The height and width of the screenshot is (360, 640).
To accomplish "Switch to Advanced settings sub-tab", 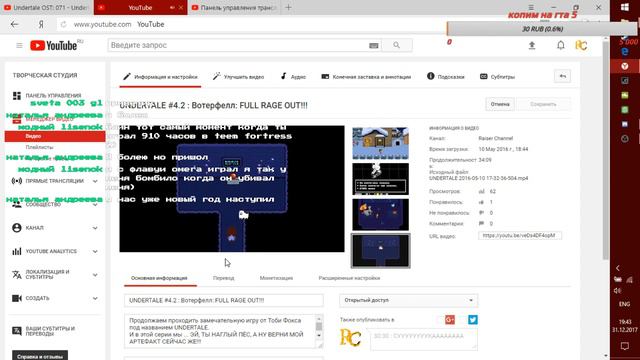I will point(349,278).
